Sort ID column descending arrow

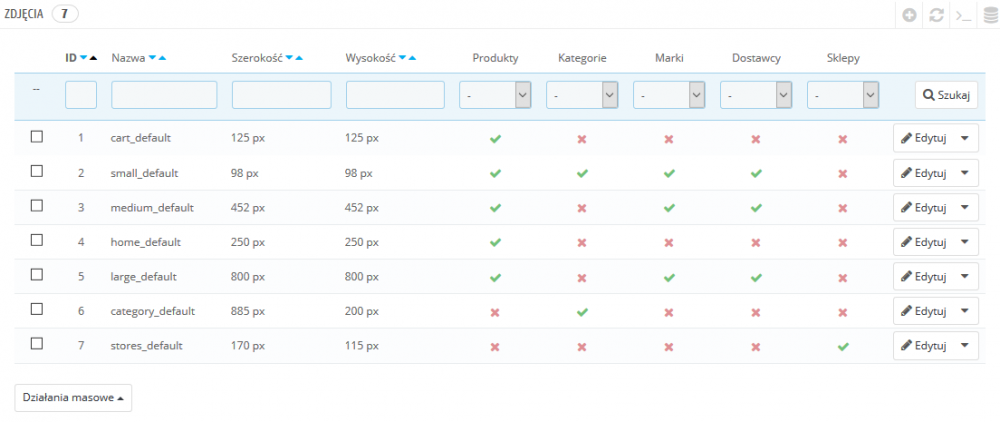tap(84, 58)
